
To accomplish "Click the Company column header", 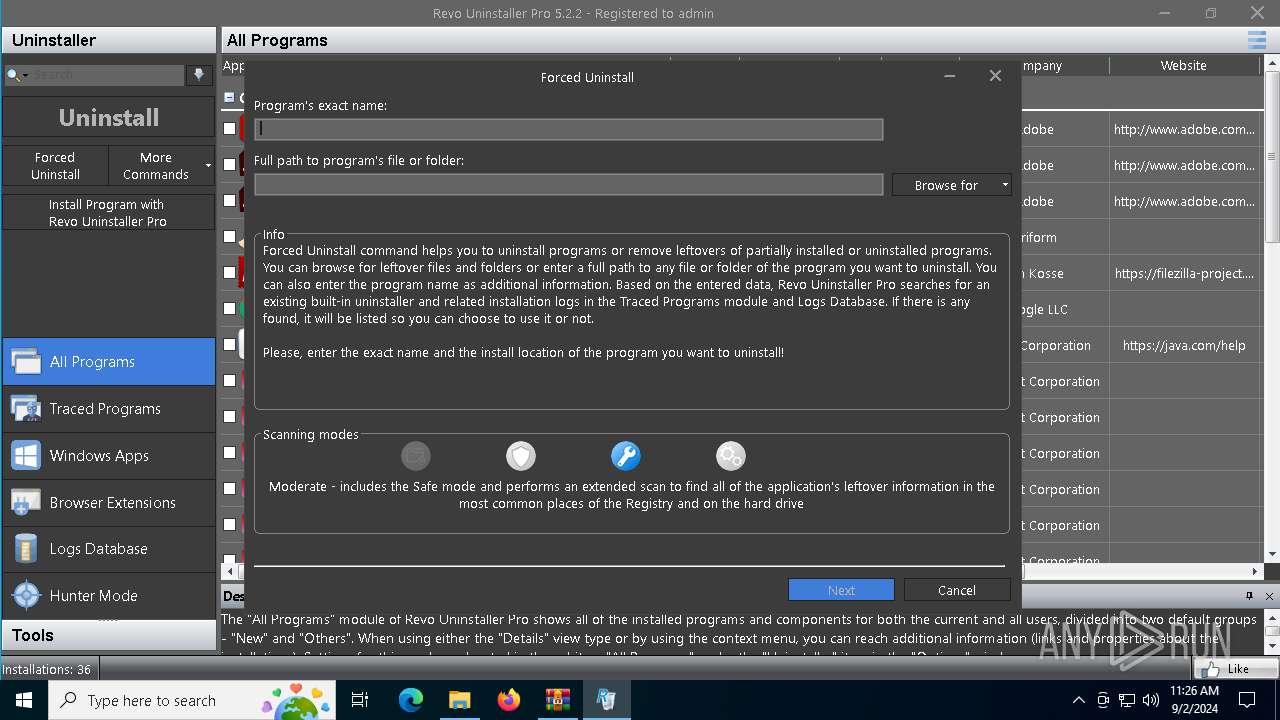I will [1041, 65].
